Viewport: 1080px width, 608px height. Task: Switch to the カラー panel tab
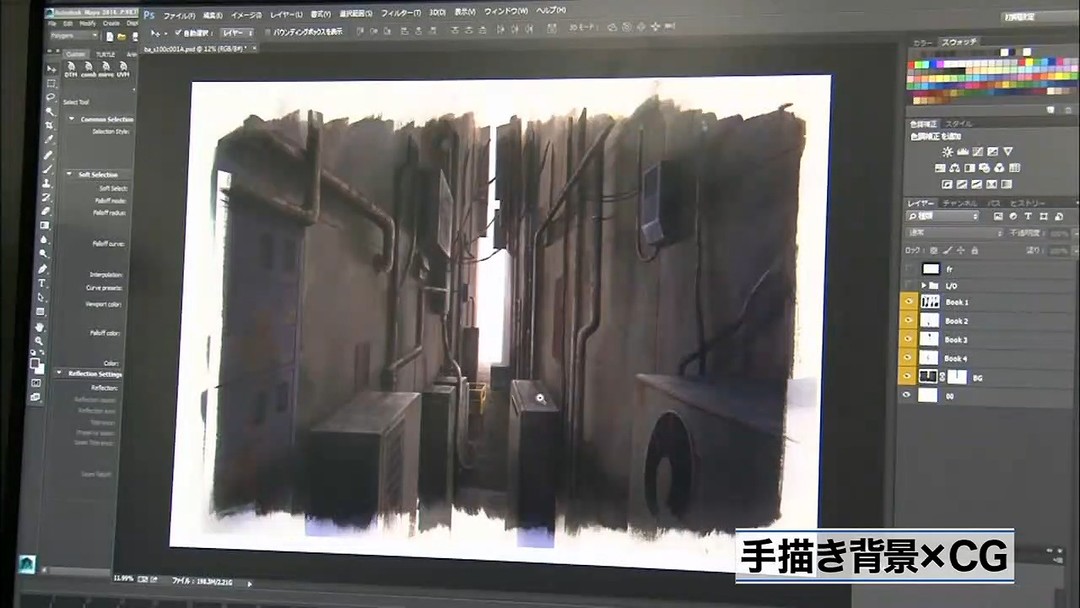point(922,43)
